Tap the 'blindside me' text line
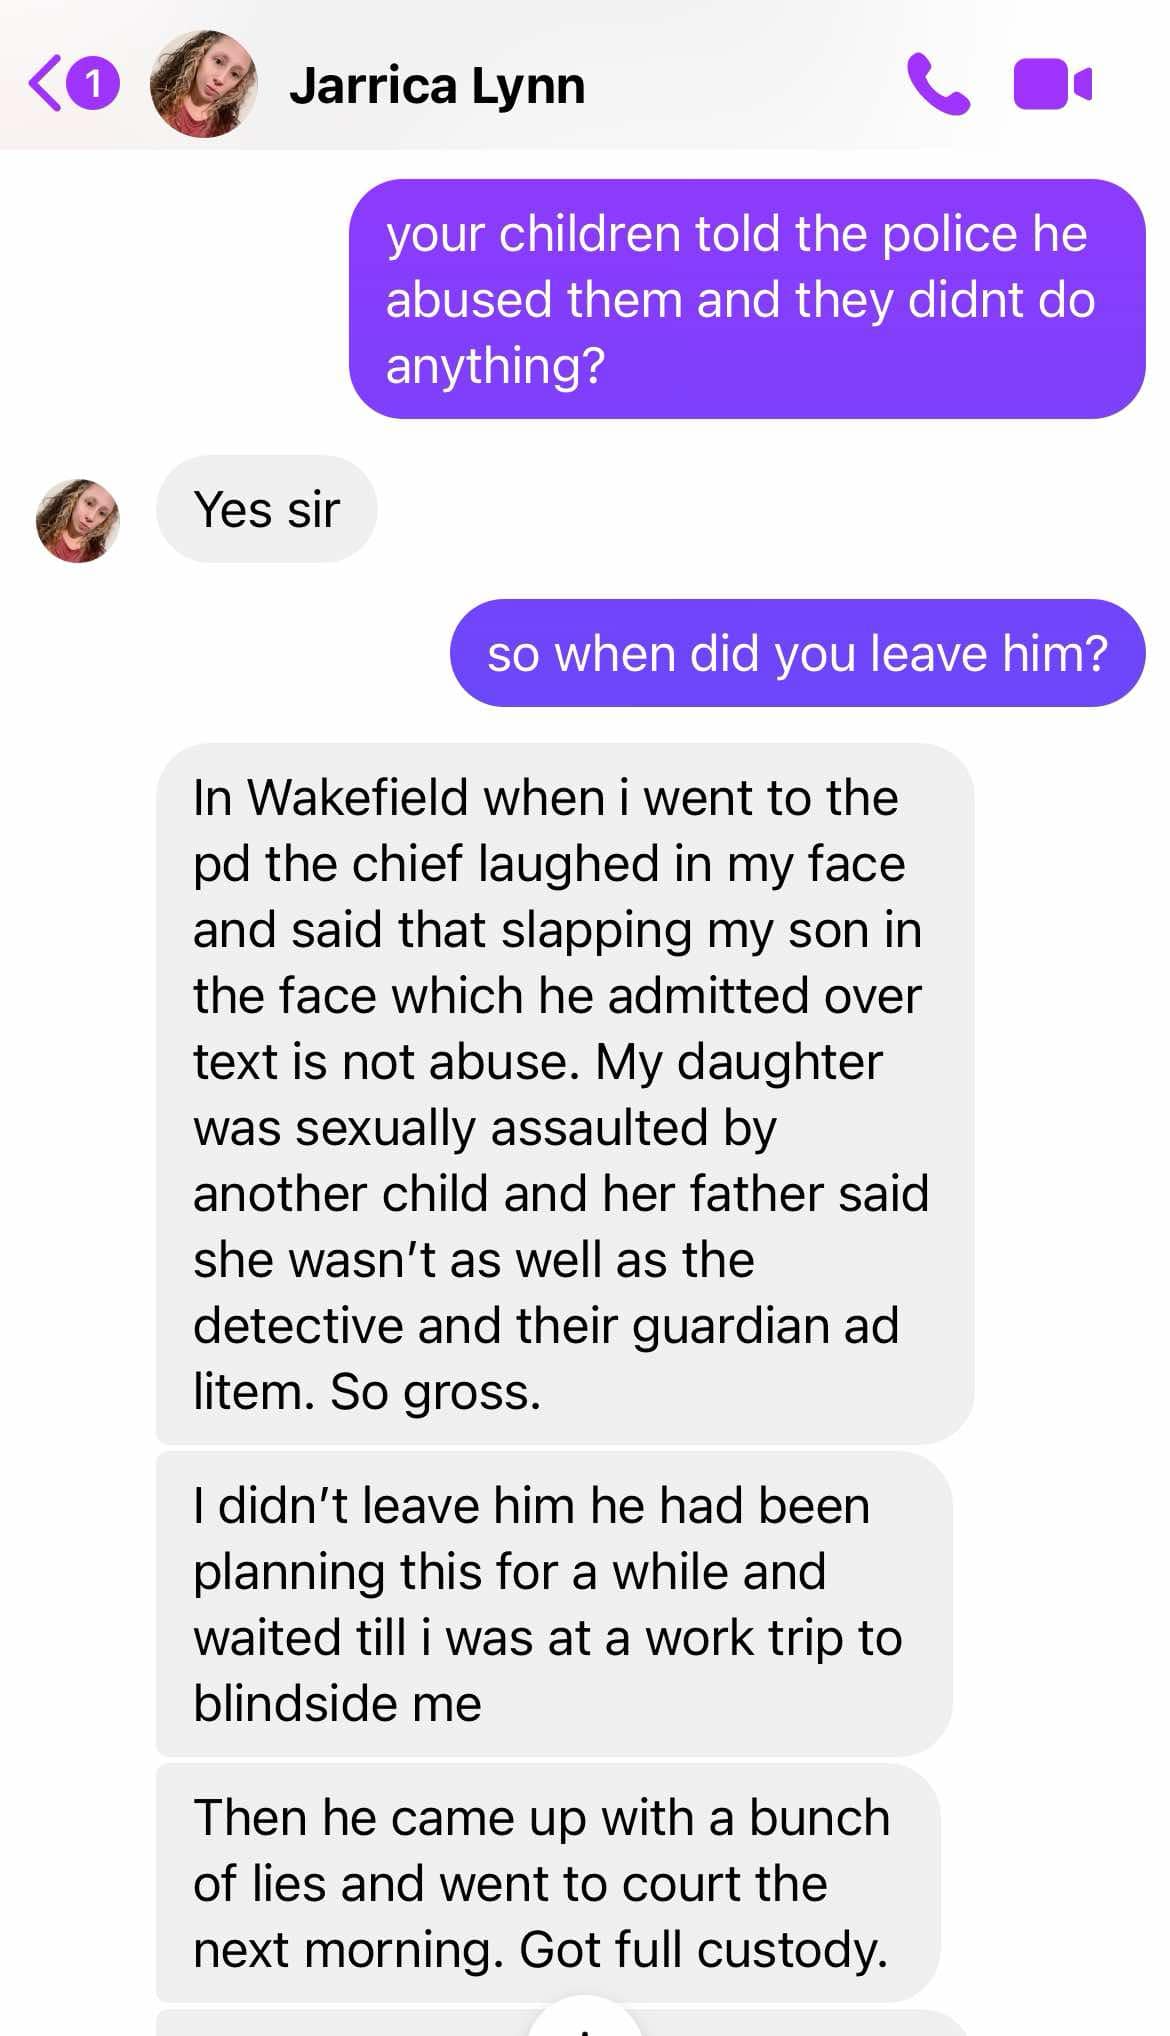This screenshot has height=2036, width=1170. 337,1703
